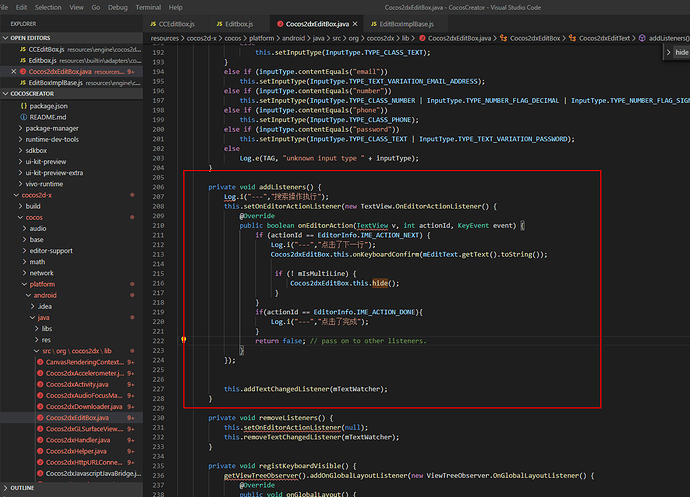
Task: Click the platform breadcrumb in the path
Action: 260,38
